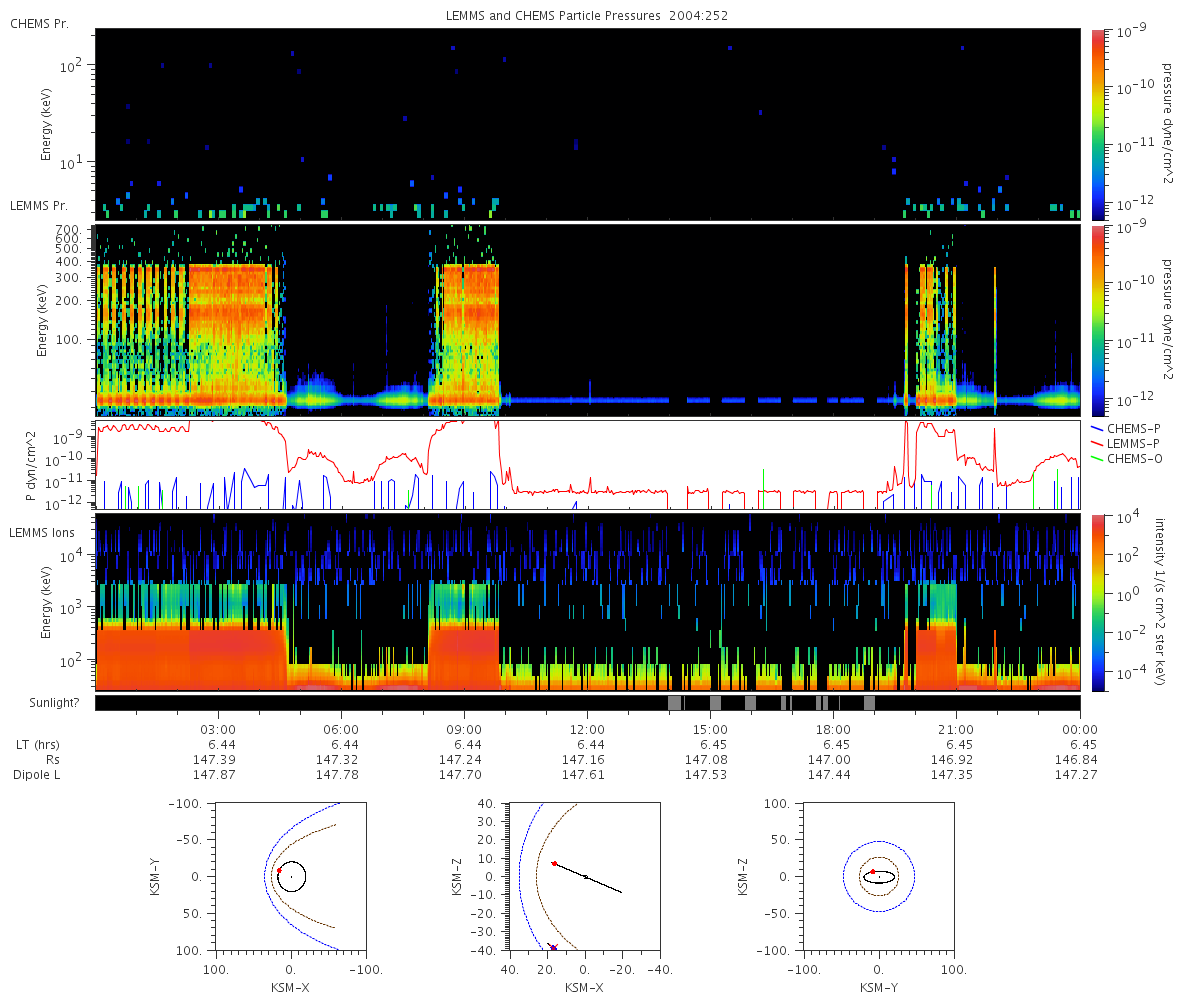Click the purple marker at bottom of KSM-X/KSM-Z plot
Image resolution: width=1200 pixels, height=1000 pixels.
pyautogui.click(x=553, y=947)
